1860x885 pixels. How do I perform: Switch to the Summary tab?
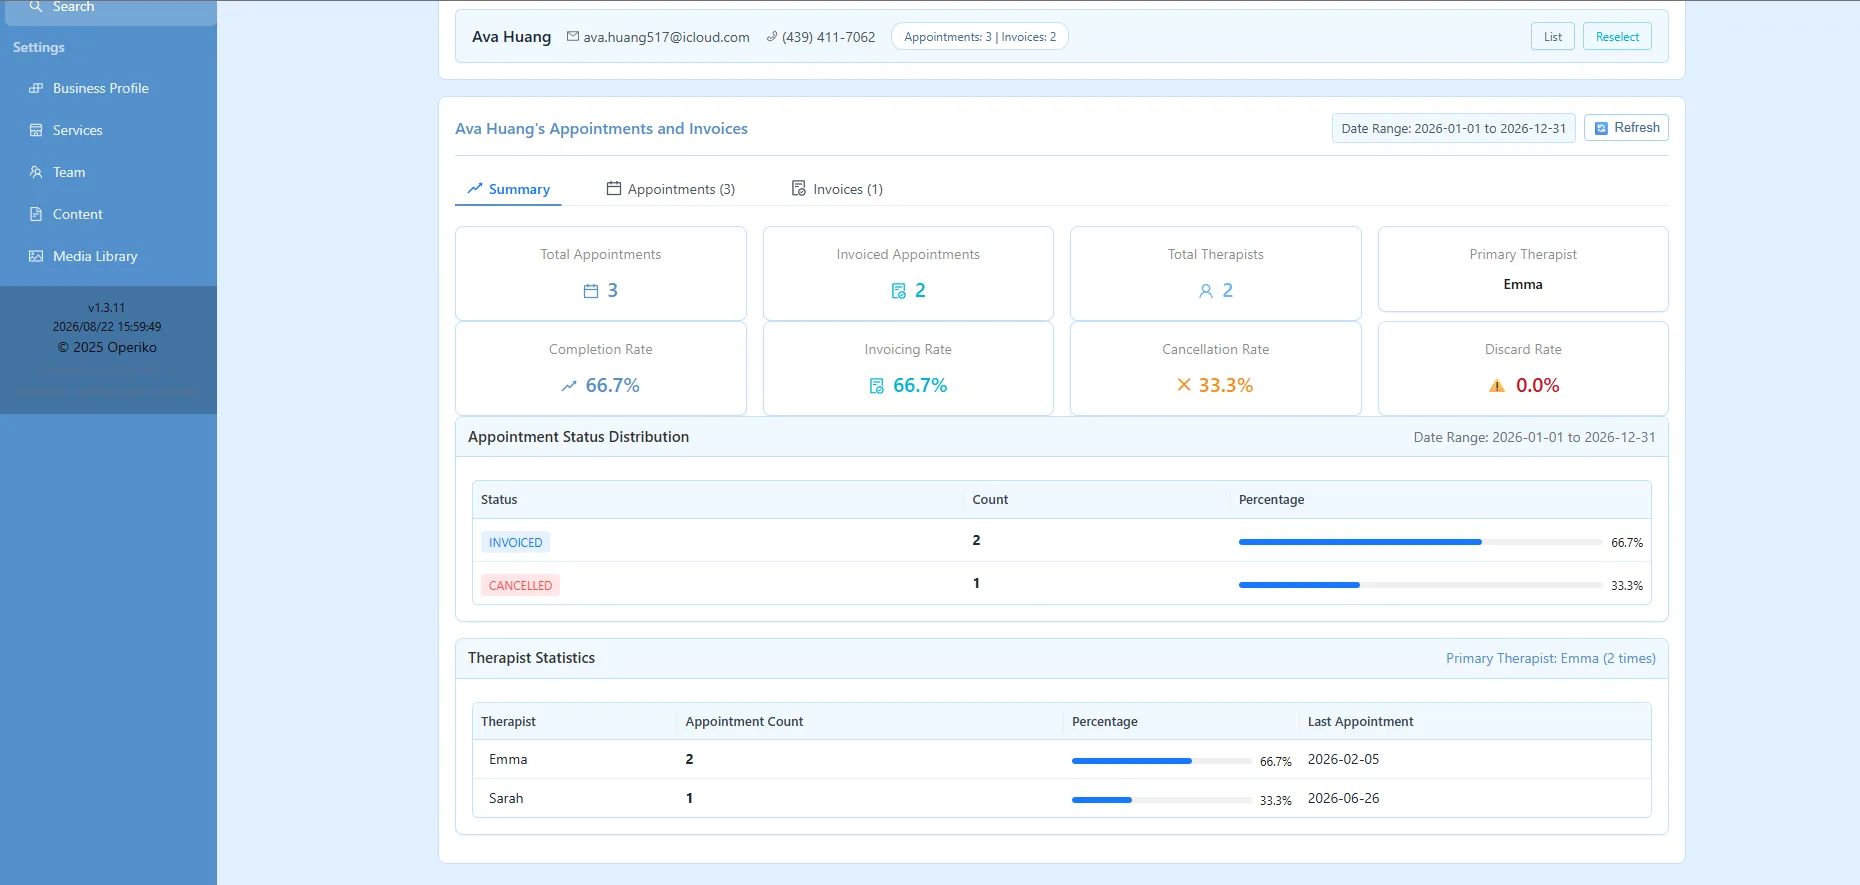pyautogui.click(x=508, y=189)
